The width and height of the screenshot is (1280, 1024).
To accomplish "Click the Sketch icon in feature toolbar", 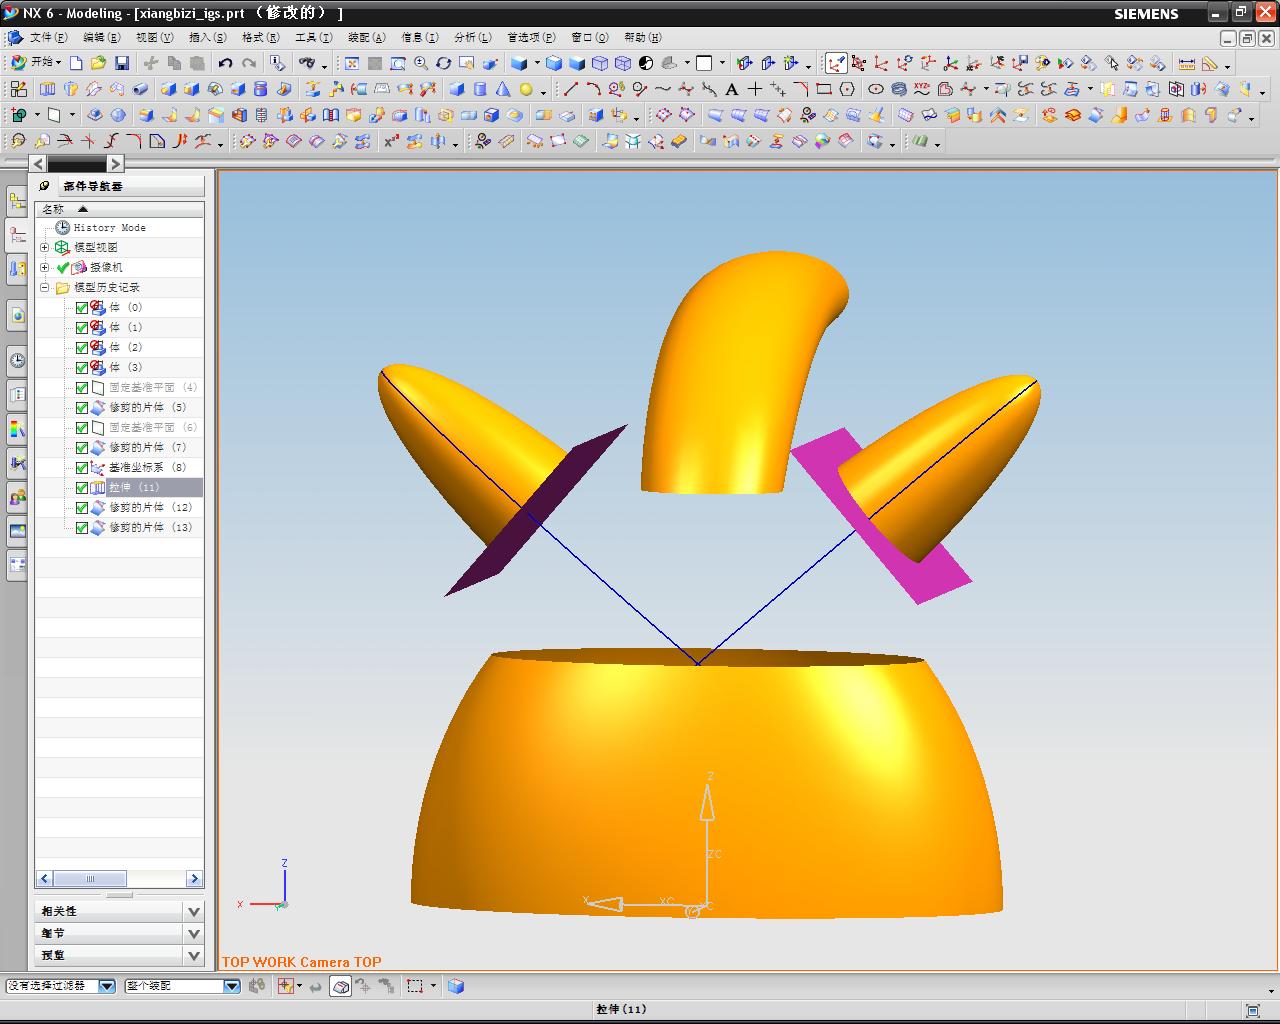I will click(x=18, y=89).
